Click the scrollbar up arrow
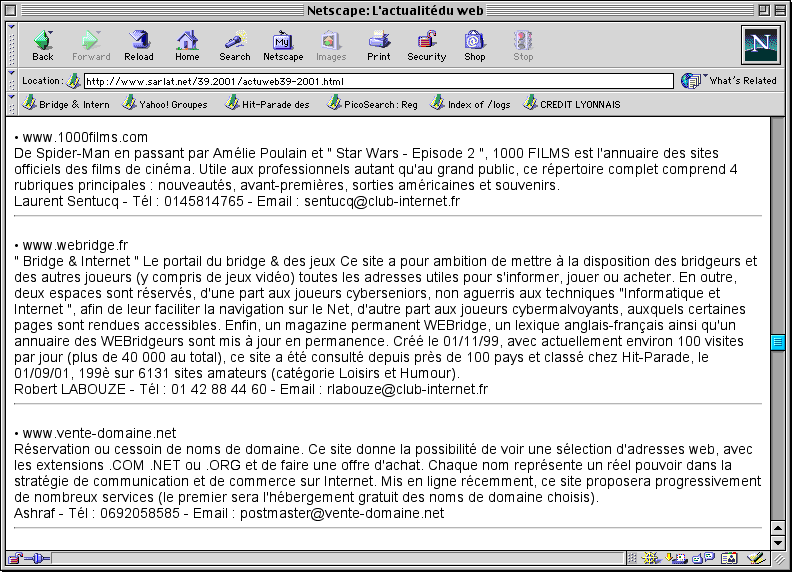Screen dimensions: 792x572 click(x=778, y=528)
